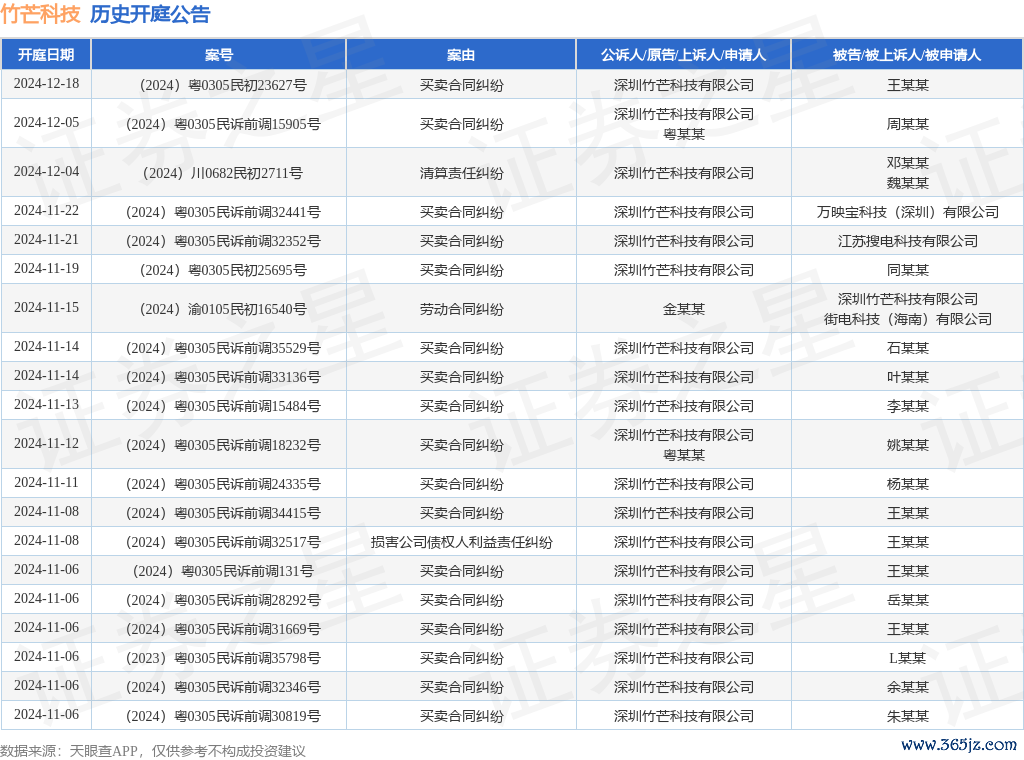Click defendant 江苏搜电科技有限公司
This screenshot has width=1024, height=760.
[908, 242]
